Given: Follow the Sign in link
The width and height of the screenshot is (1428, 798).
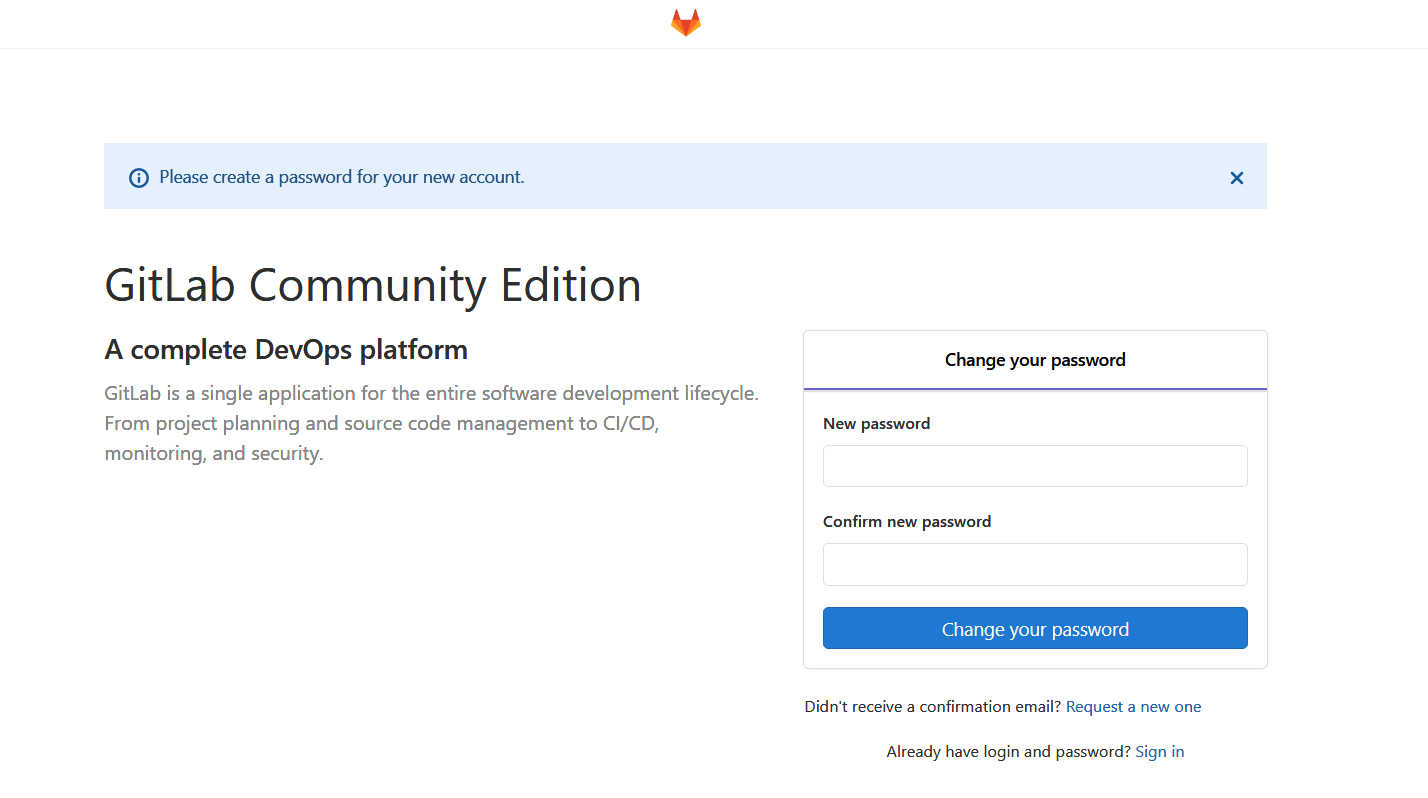Looking at the screenshot, I should (1159, 752).
